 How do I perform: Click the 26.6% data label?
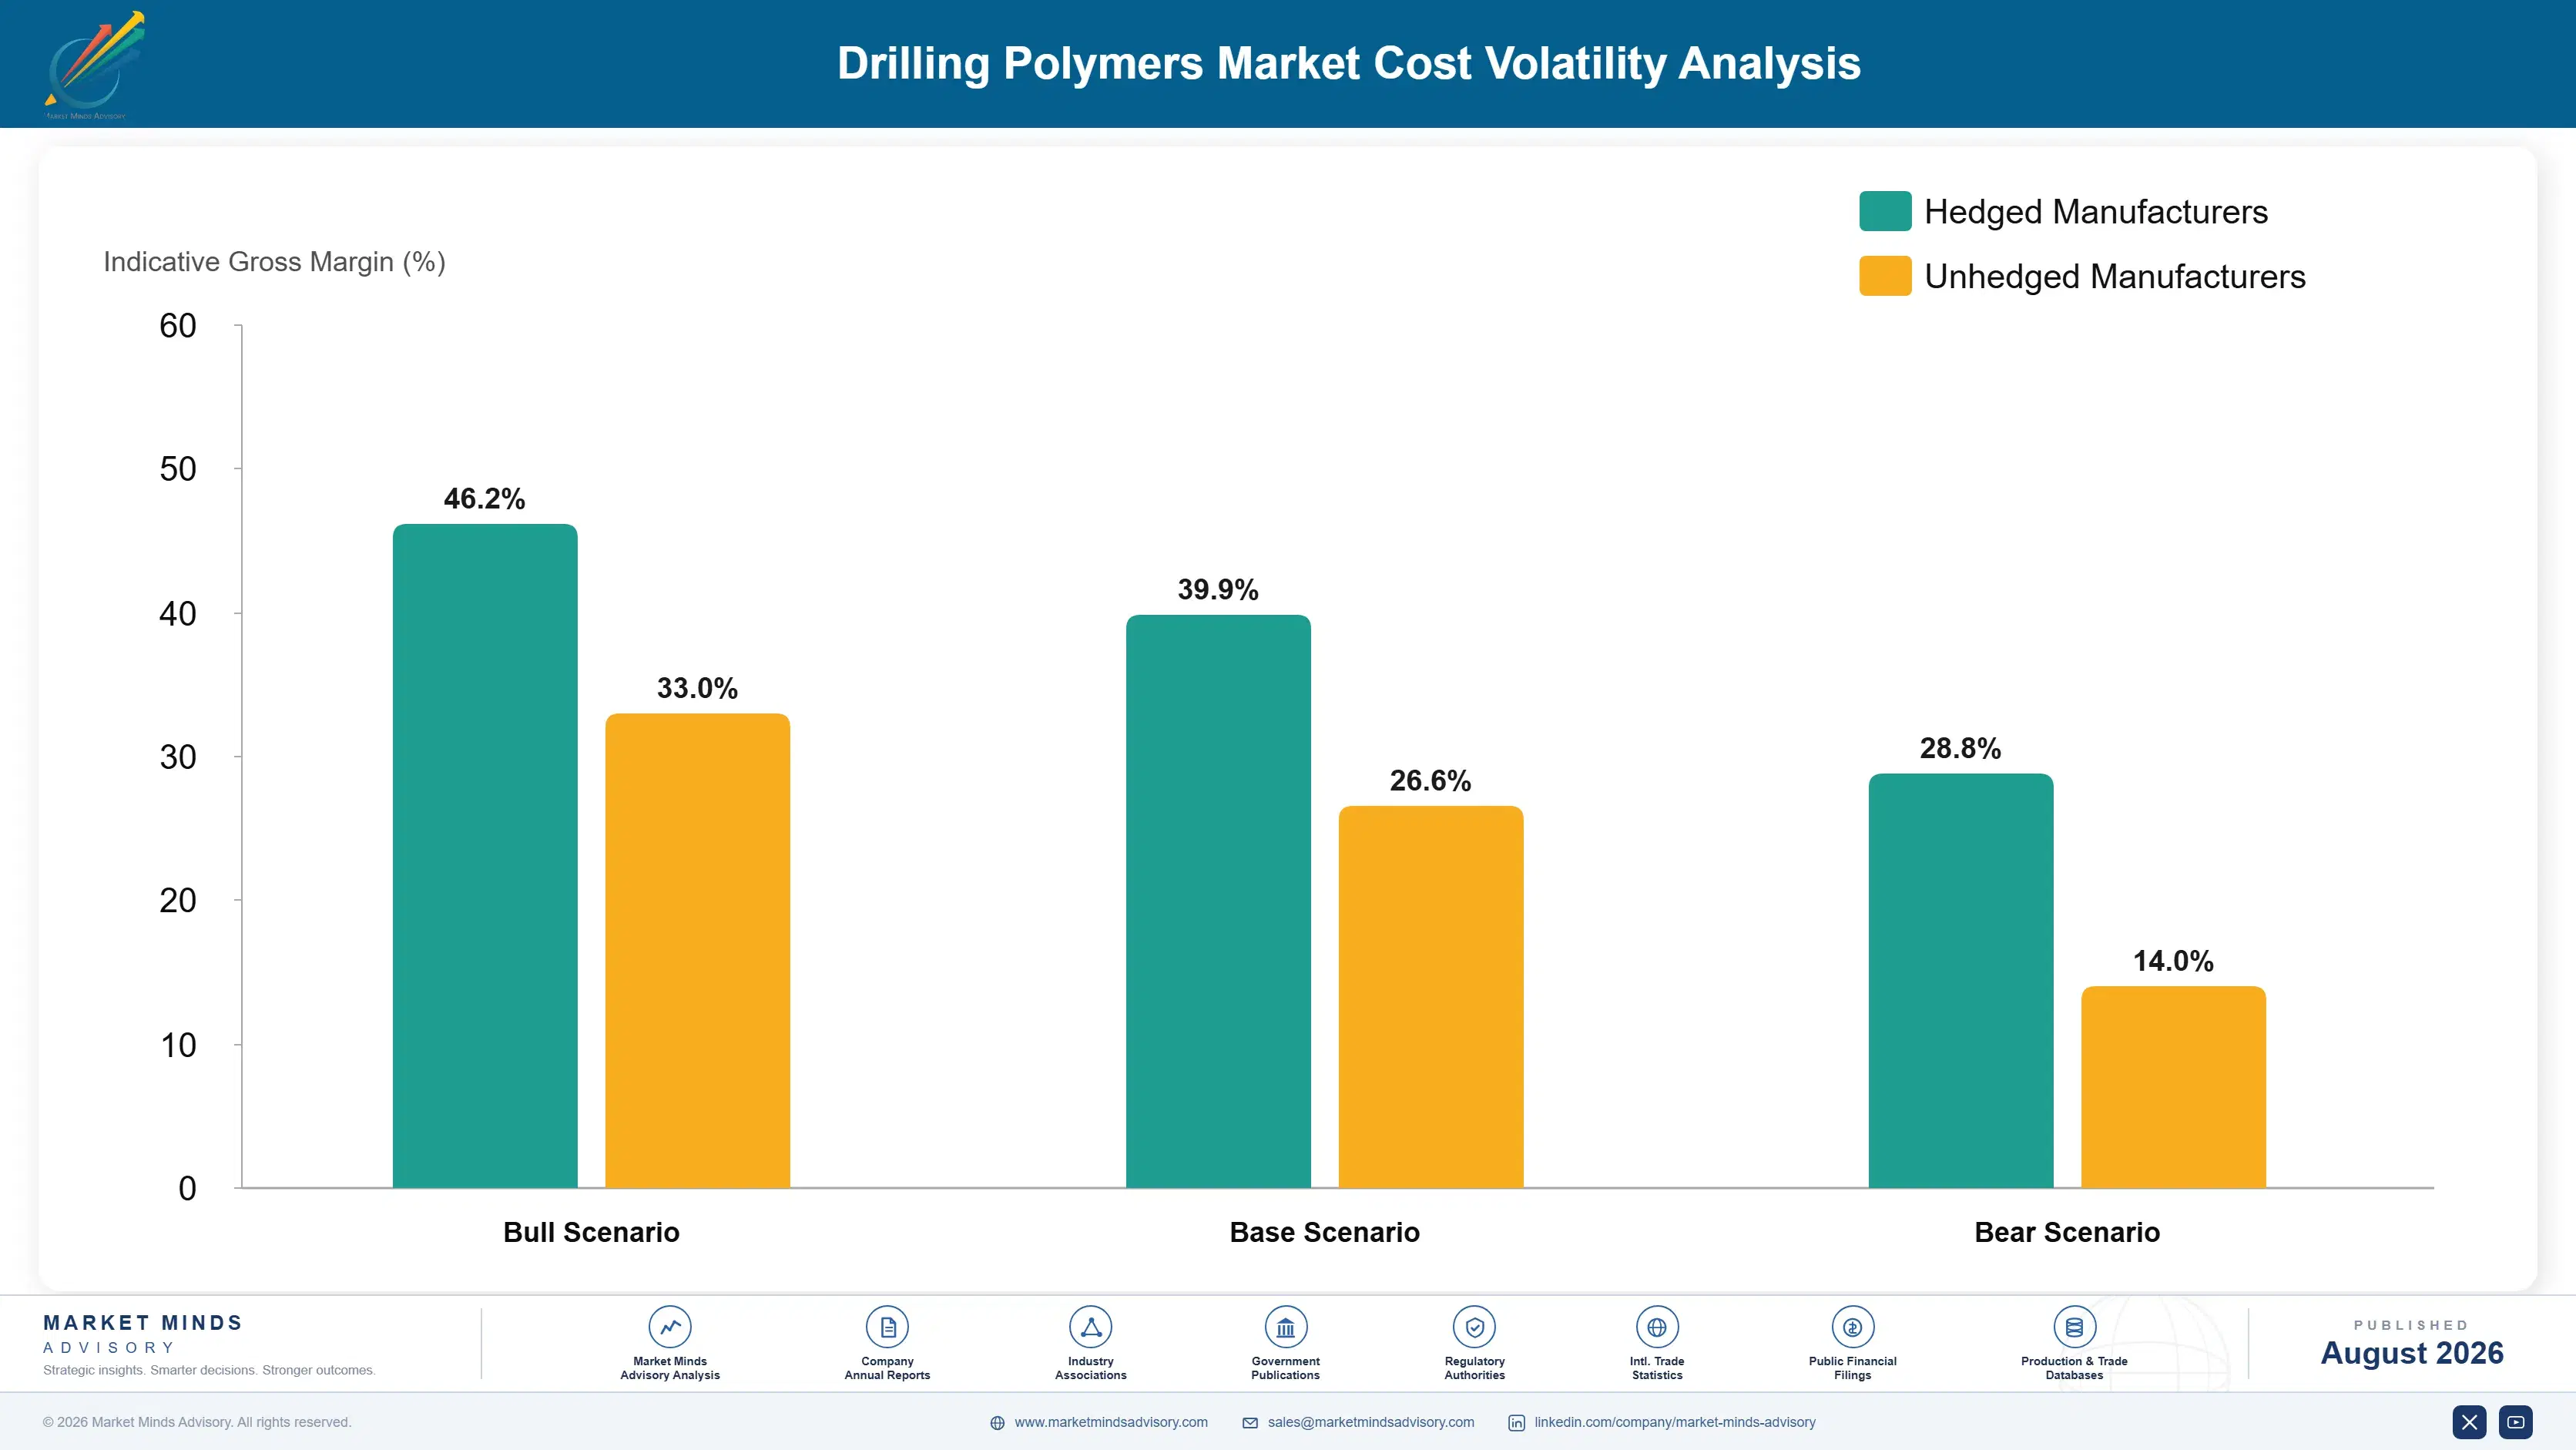1430,781
